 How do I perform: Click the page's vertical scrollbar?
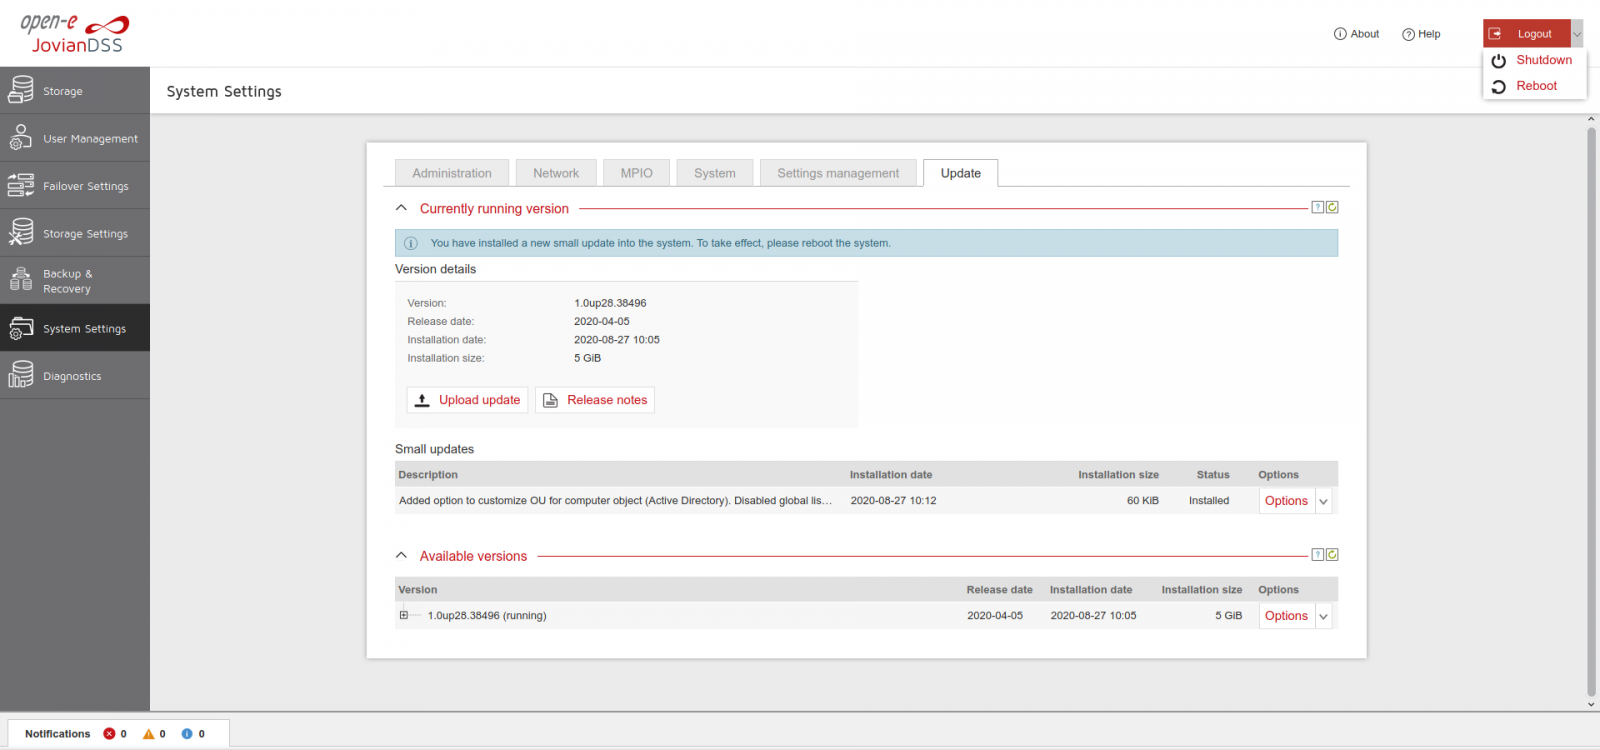point(1591,411)
